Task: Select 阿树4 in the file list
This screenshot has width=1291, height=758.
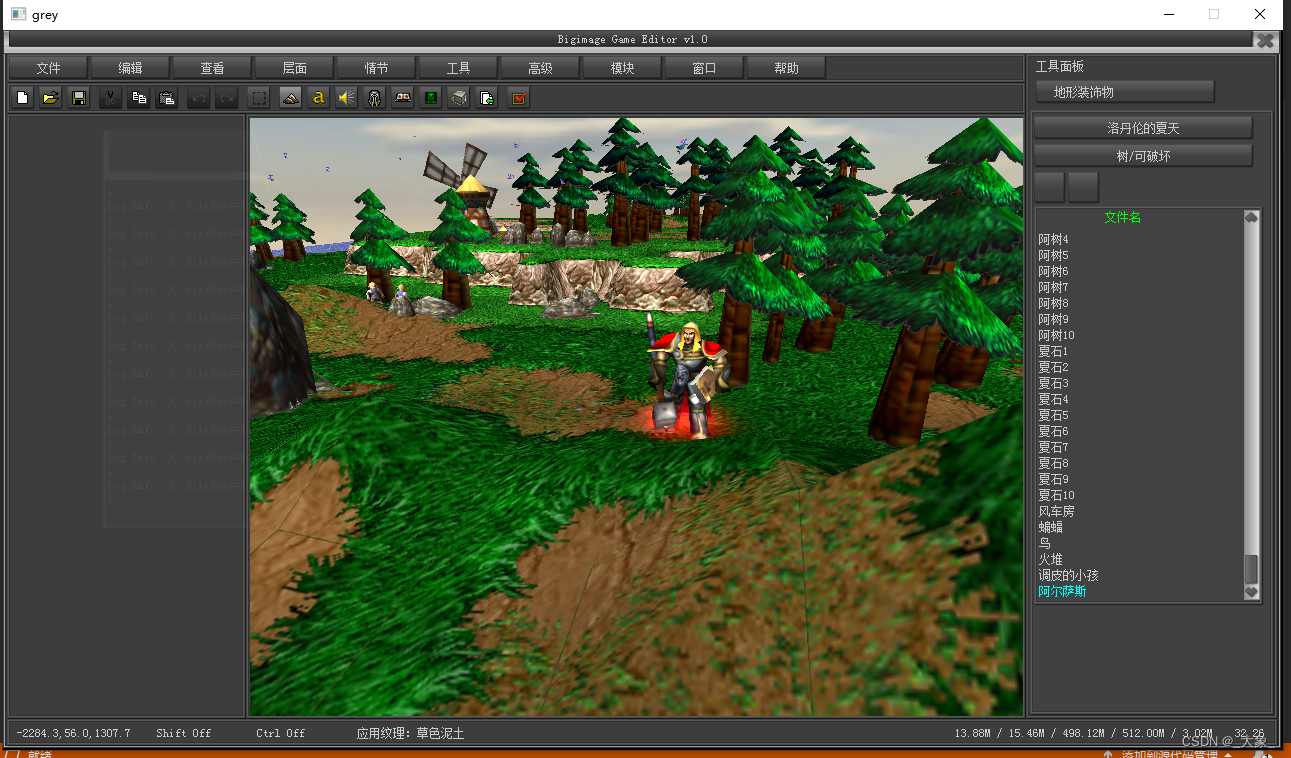Action: pos(1054,239)
